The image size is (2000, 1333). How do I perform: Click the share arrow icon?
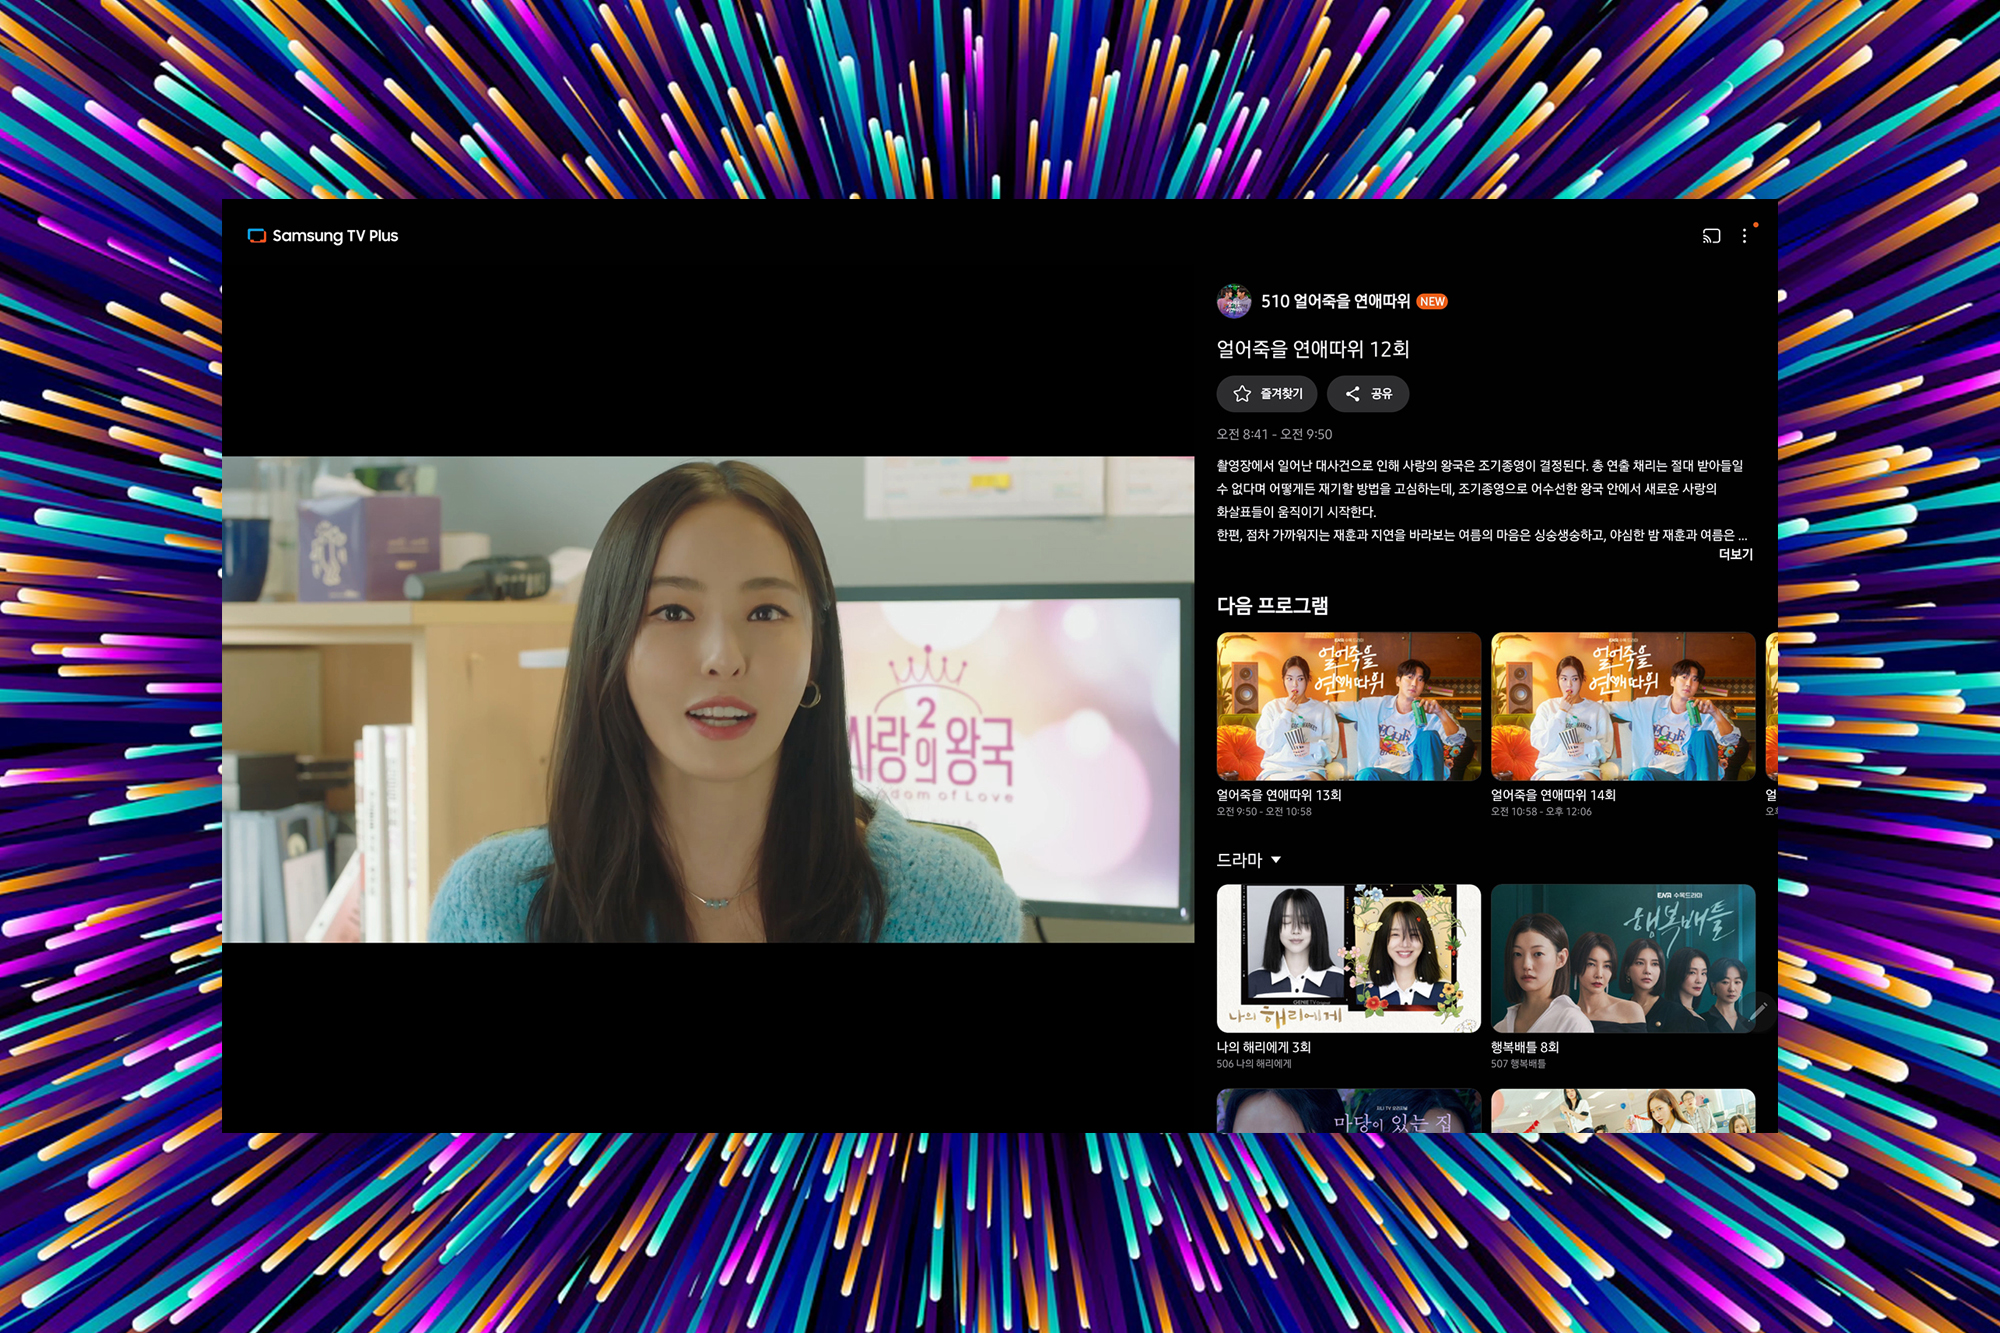coord(1352,394)
